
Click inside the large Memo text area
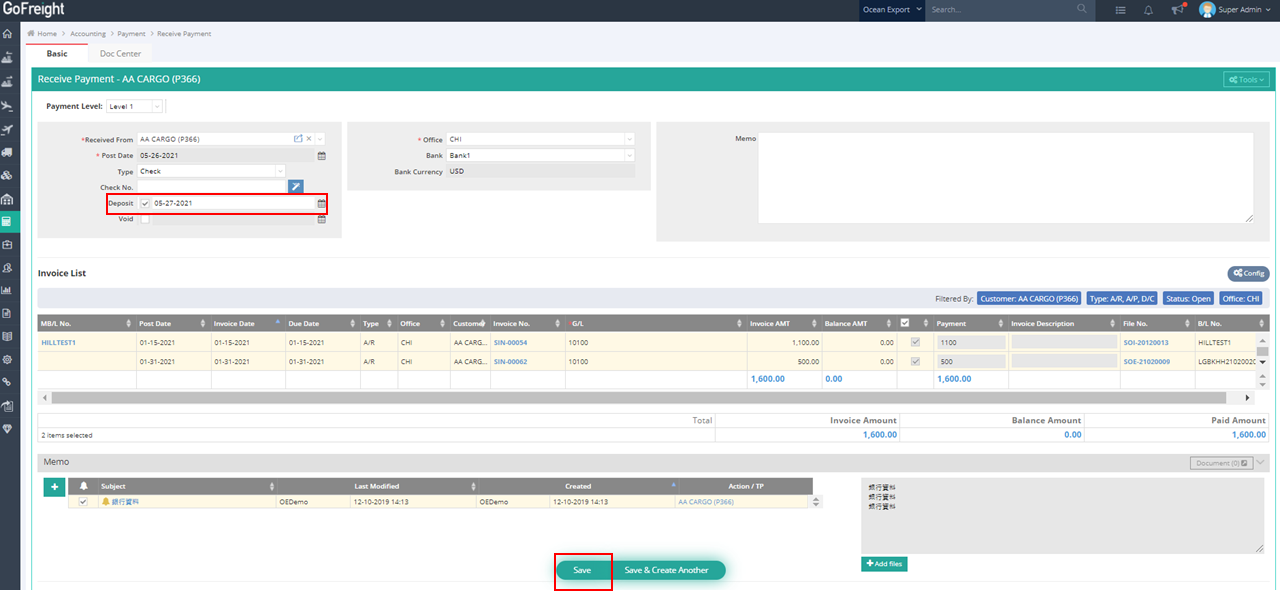pyautogui.click(x=1005, y=177)
